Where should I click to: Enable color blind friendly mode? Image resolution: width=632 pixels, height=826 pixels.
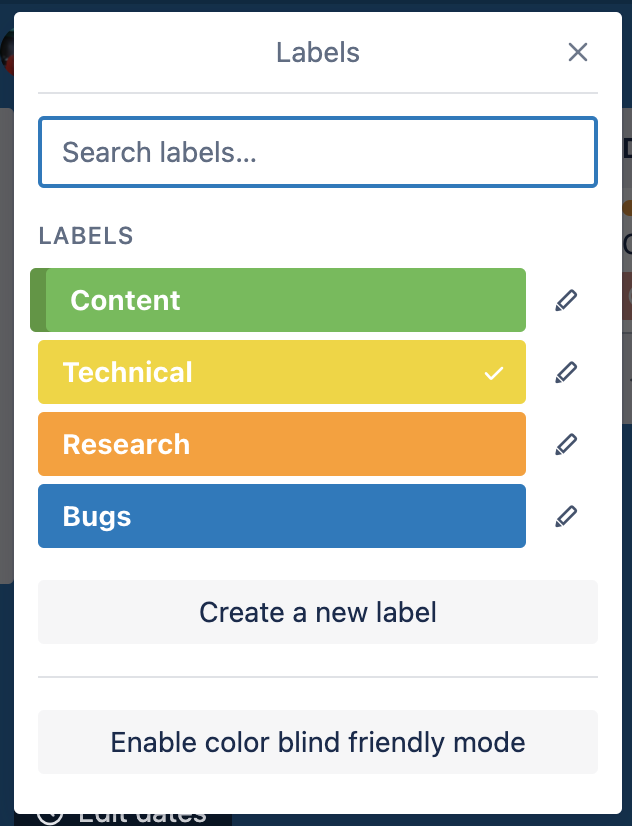(x=318, y=742)
